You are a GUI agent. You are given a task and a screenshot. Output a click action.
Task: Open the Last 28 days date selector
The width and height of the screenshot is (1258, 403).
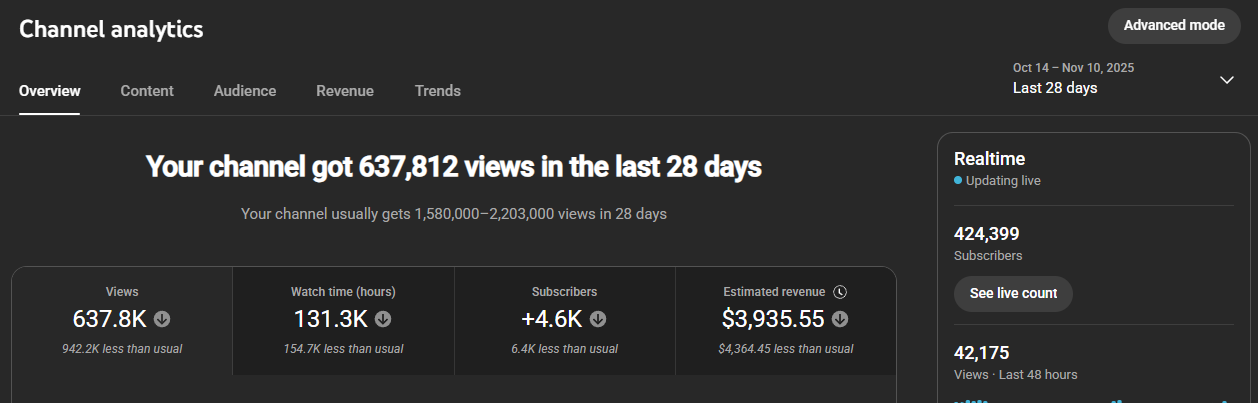coord(1126,78)
